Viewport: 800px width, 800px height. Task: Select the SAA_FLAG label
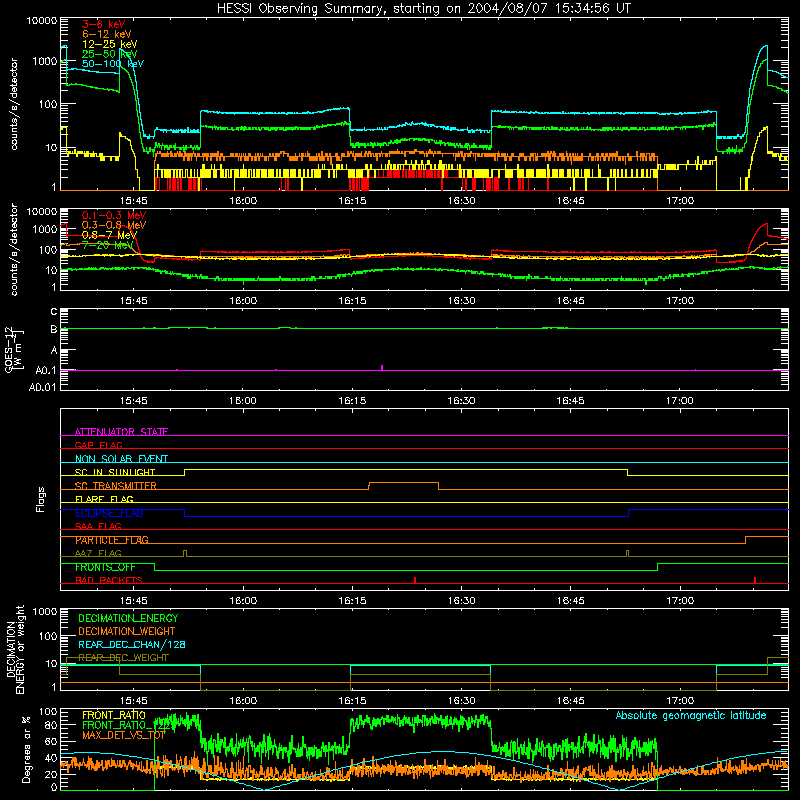tap(98, 526)
